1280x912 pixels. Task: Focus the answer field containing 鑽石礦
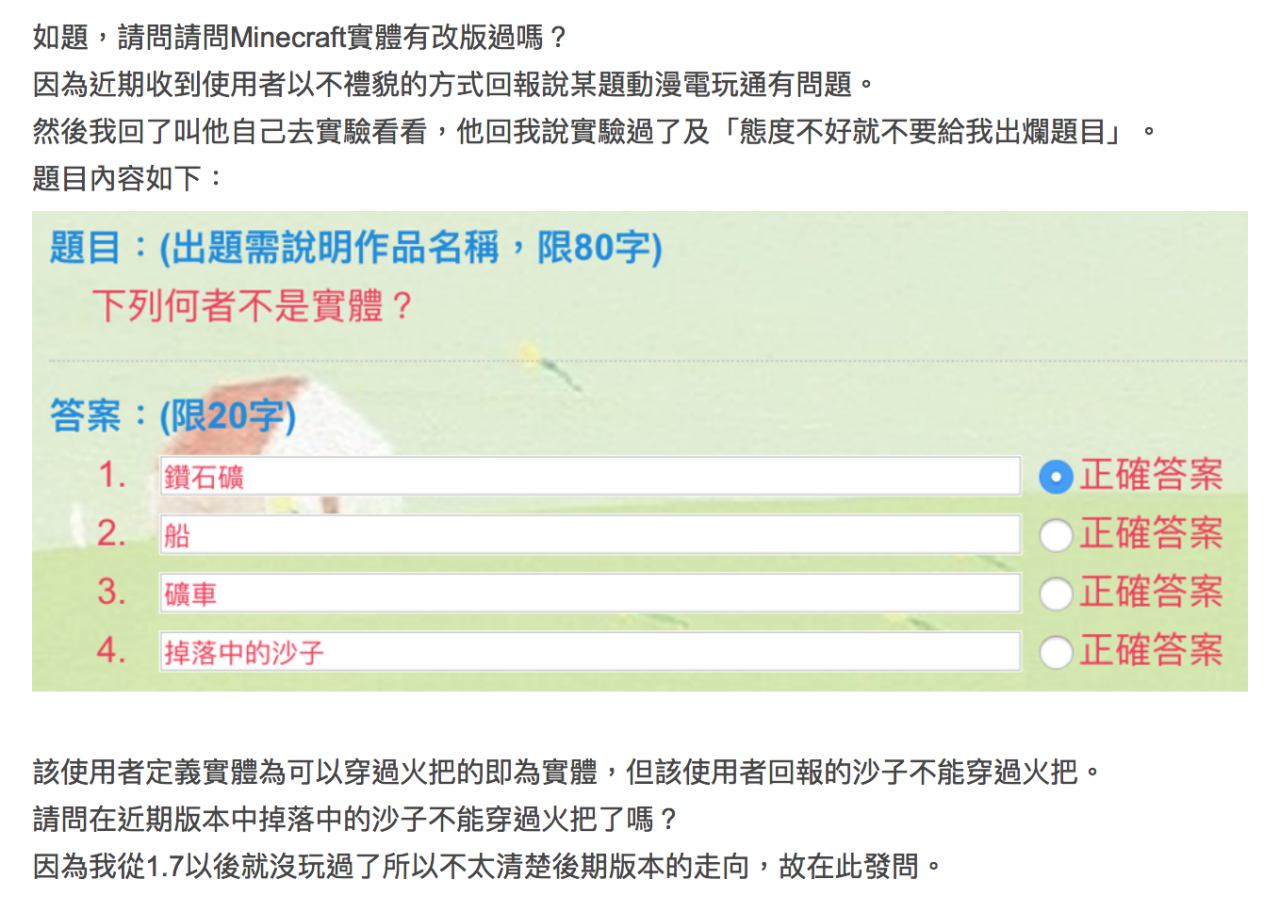589,477
